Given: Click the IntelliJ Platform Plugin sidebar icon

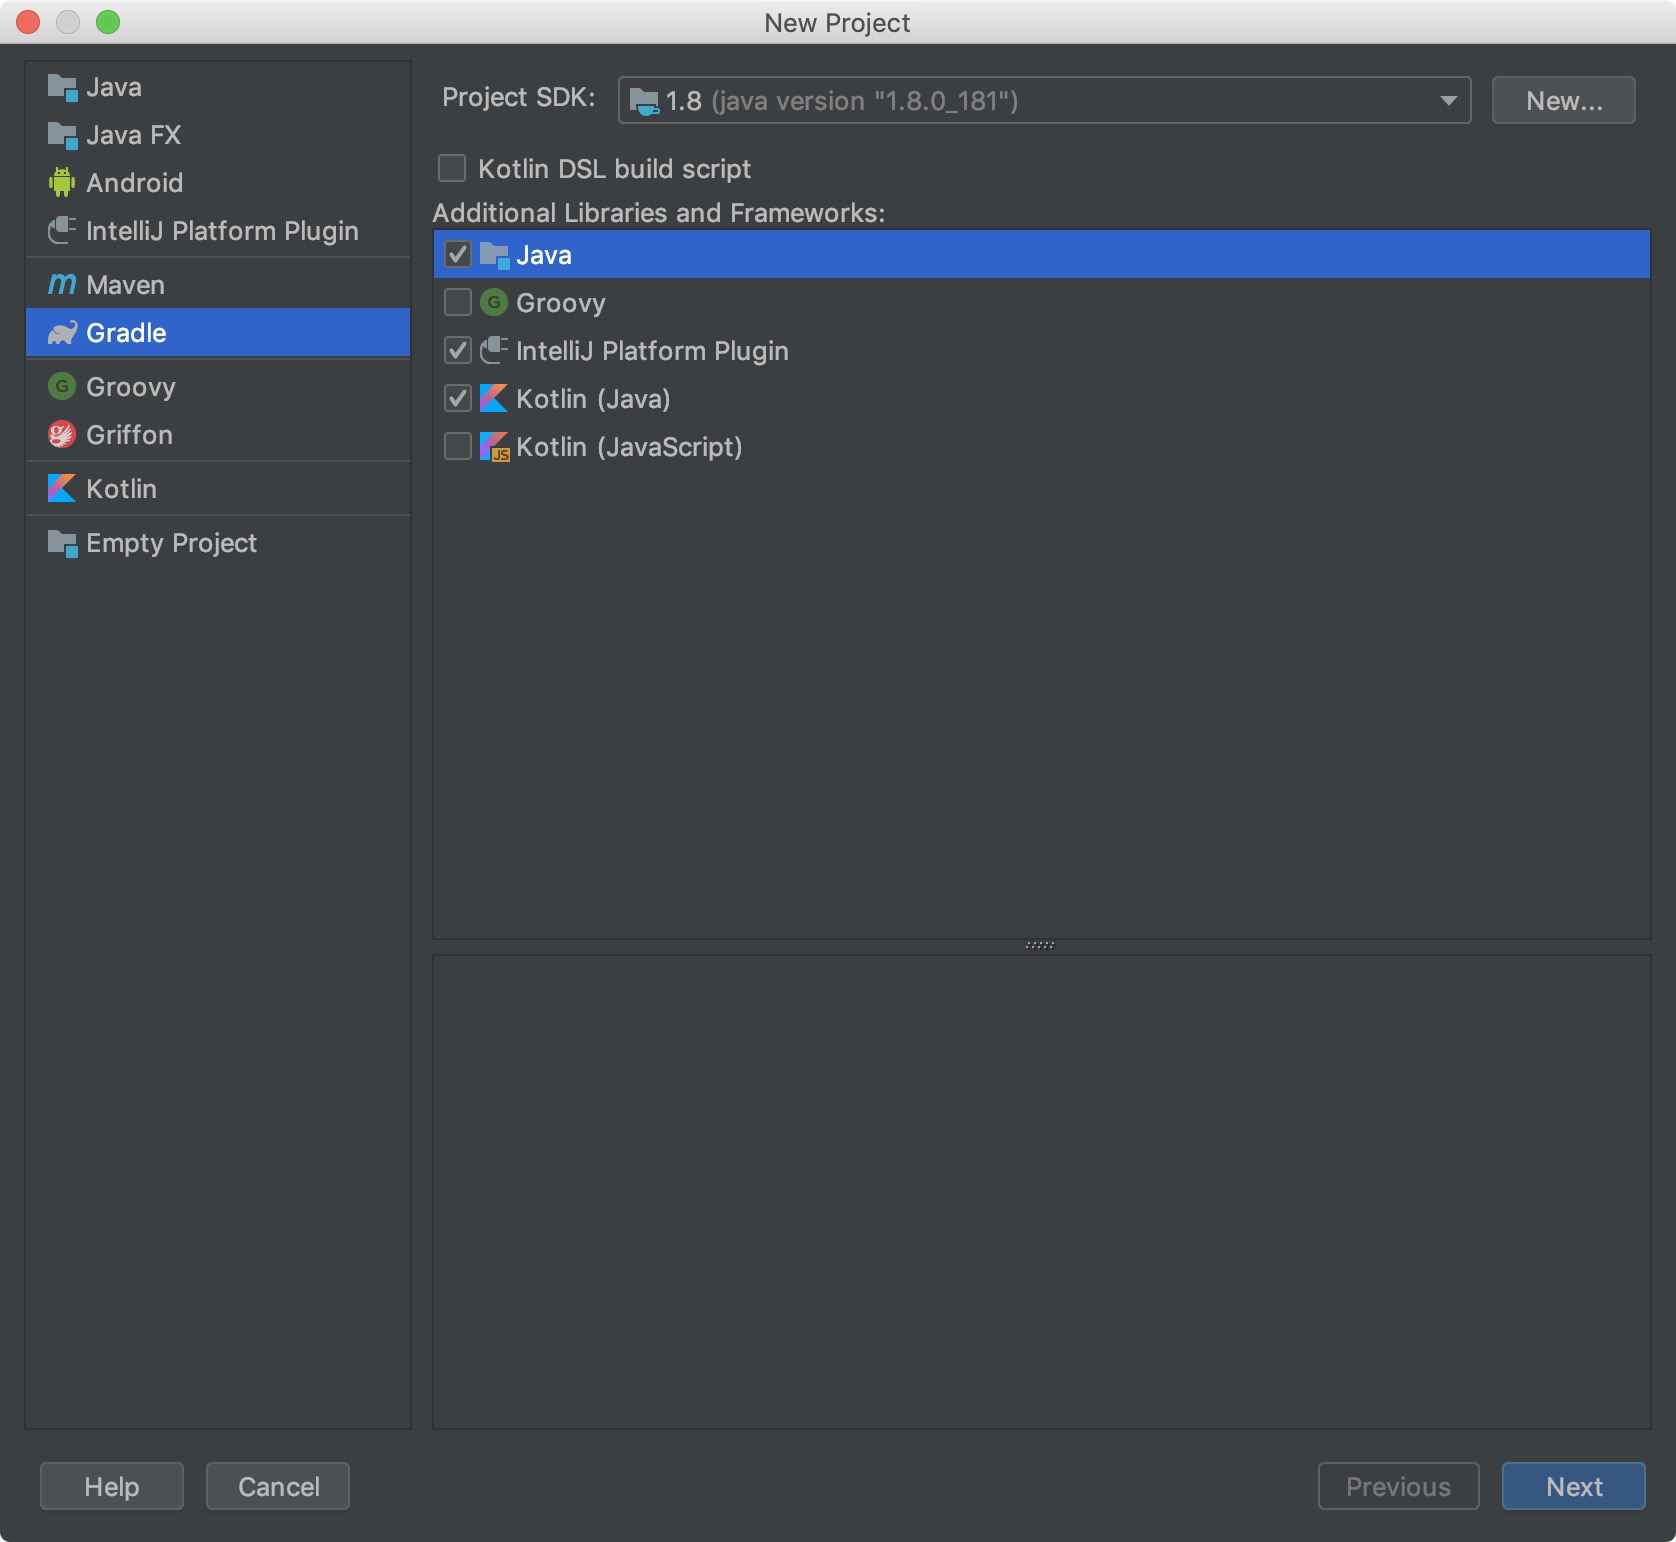Looking at the screenshot, I should [x=62, y=231].
